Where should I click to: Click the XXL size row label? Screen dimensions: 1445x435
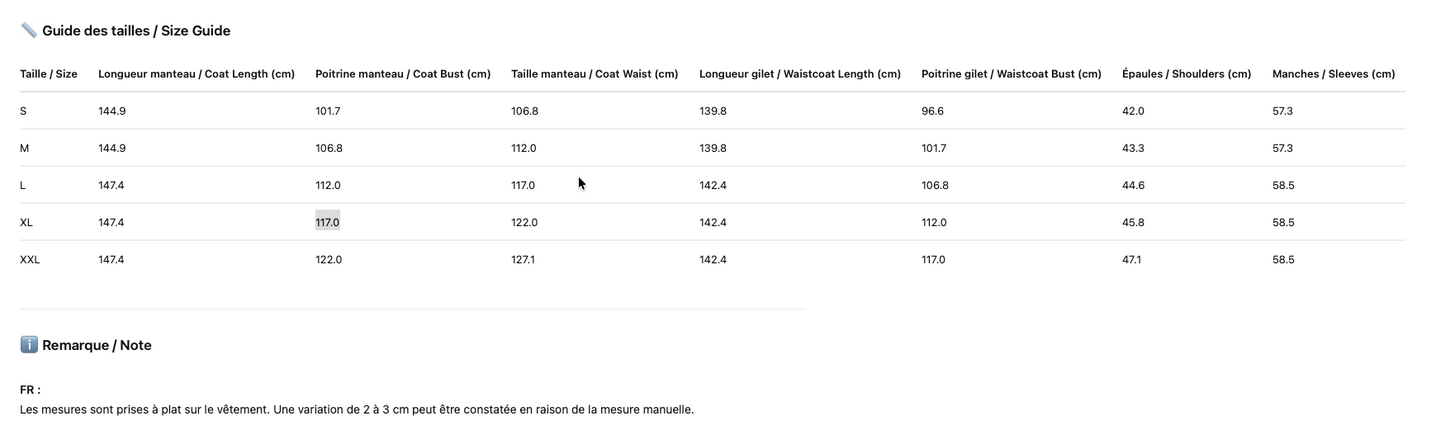[x=30, y=260]
